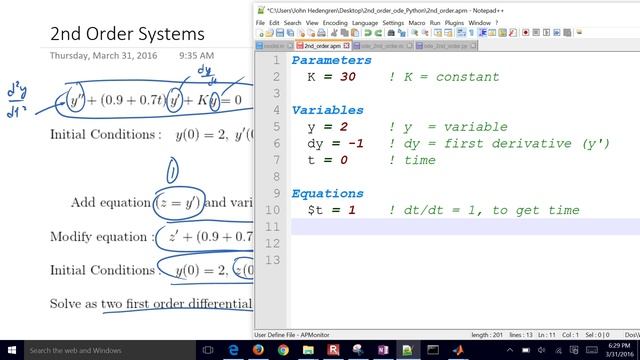Toggle synchronize vertical scrolling

coord(438,33)
